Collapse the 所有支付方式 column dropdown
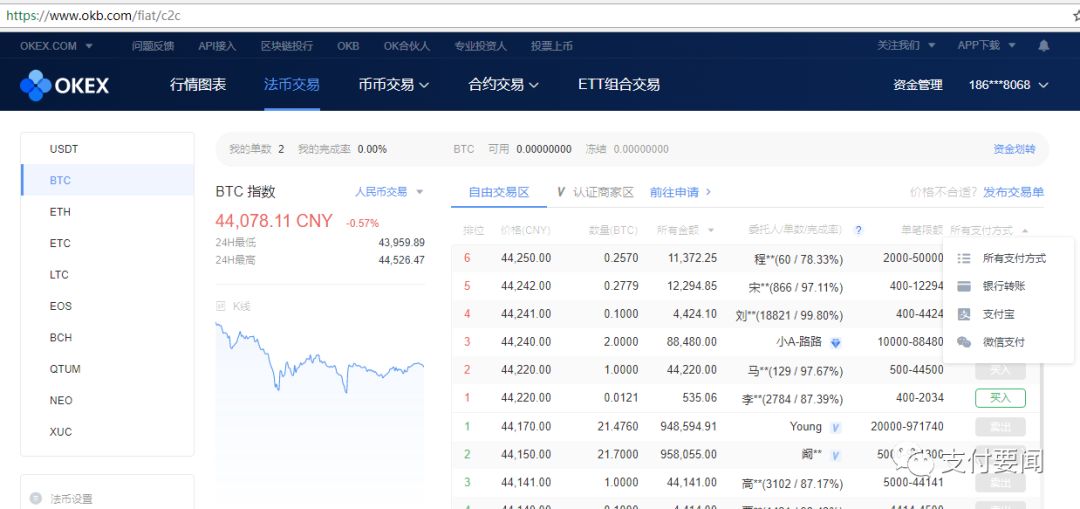Viewport: 1080px width, 509px height. [989, 230]
